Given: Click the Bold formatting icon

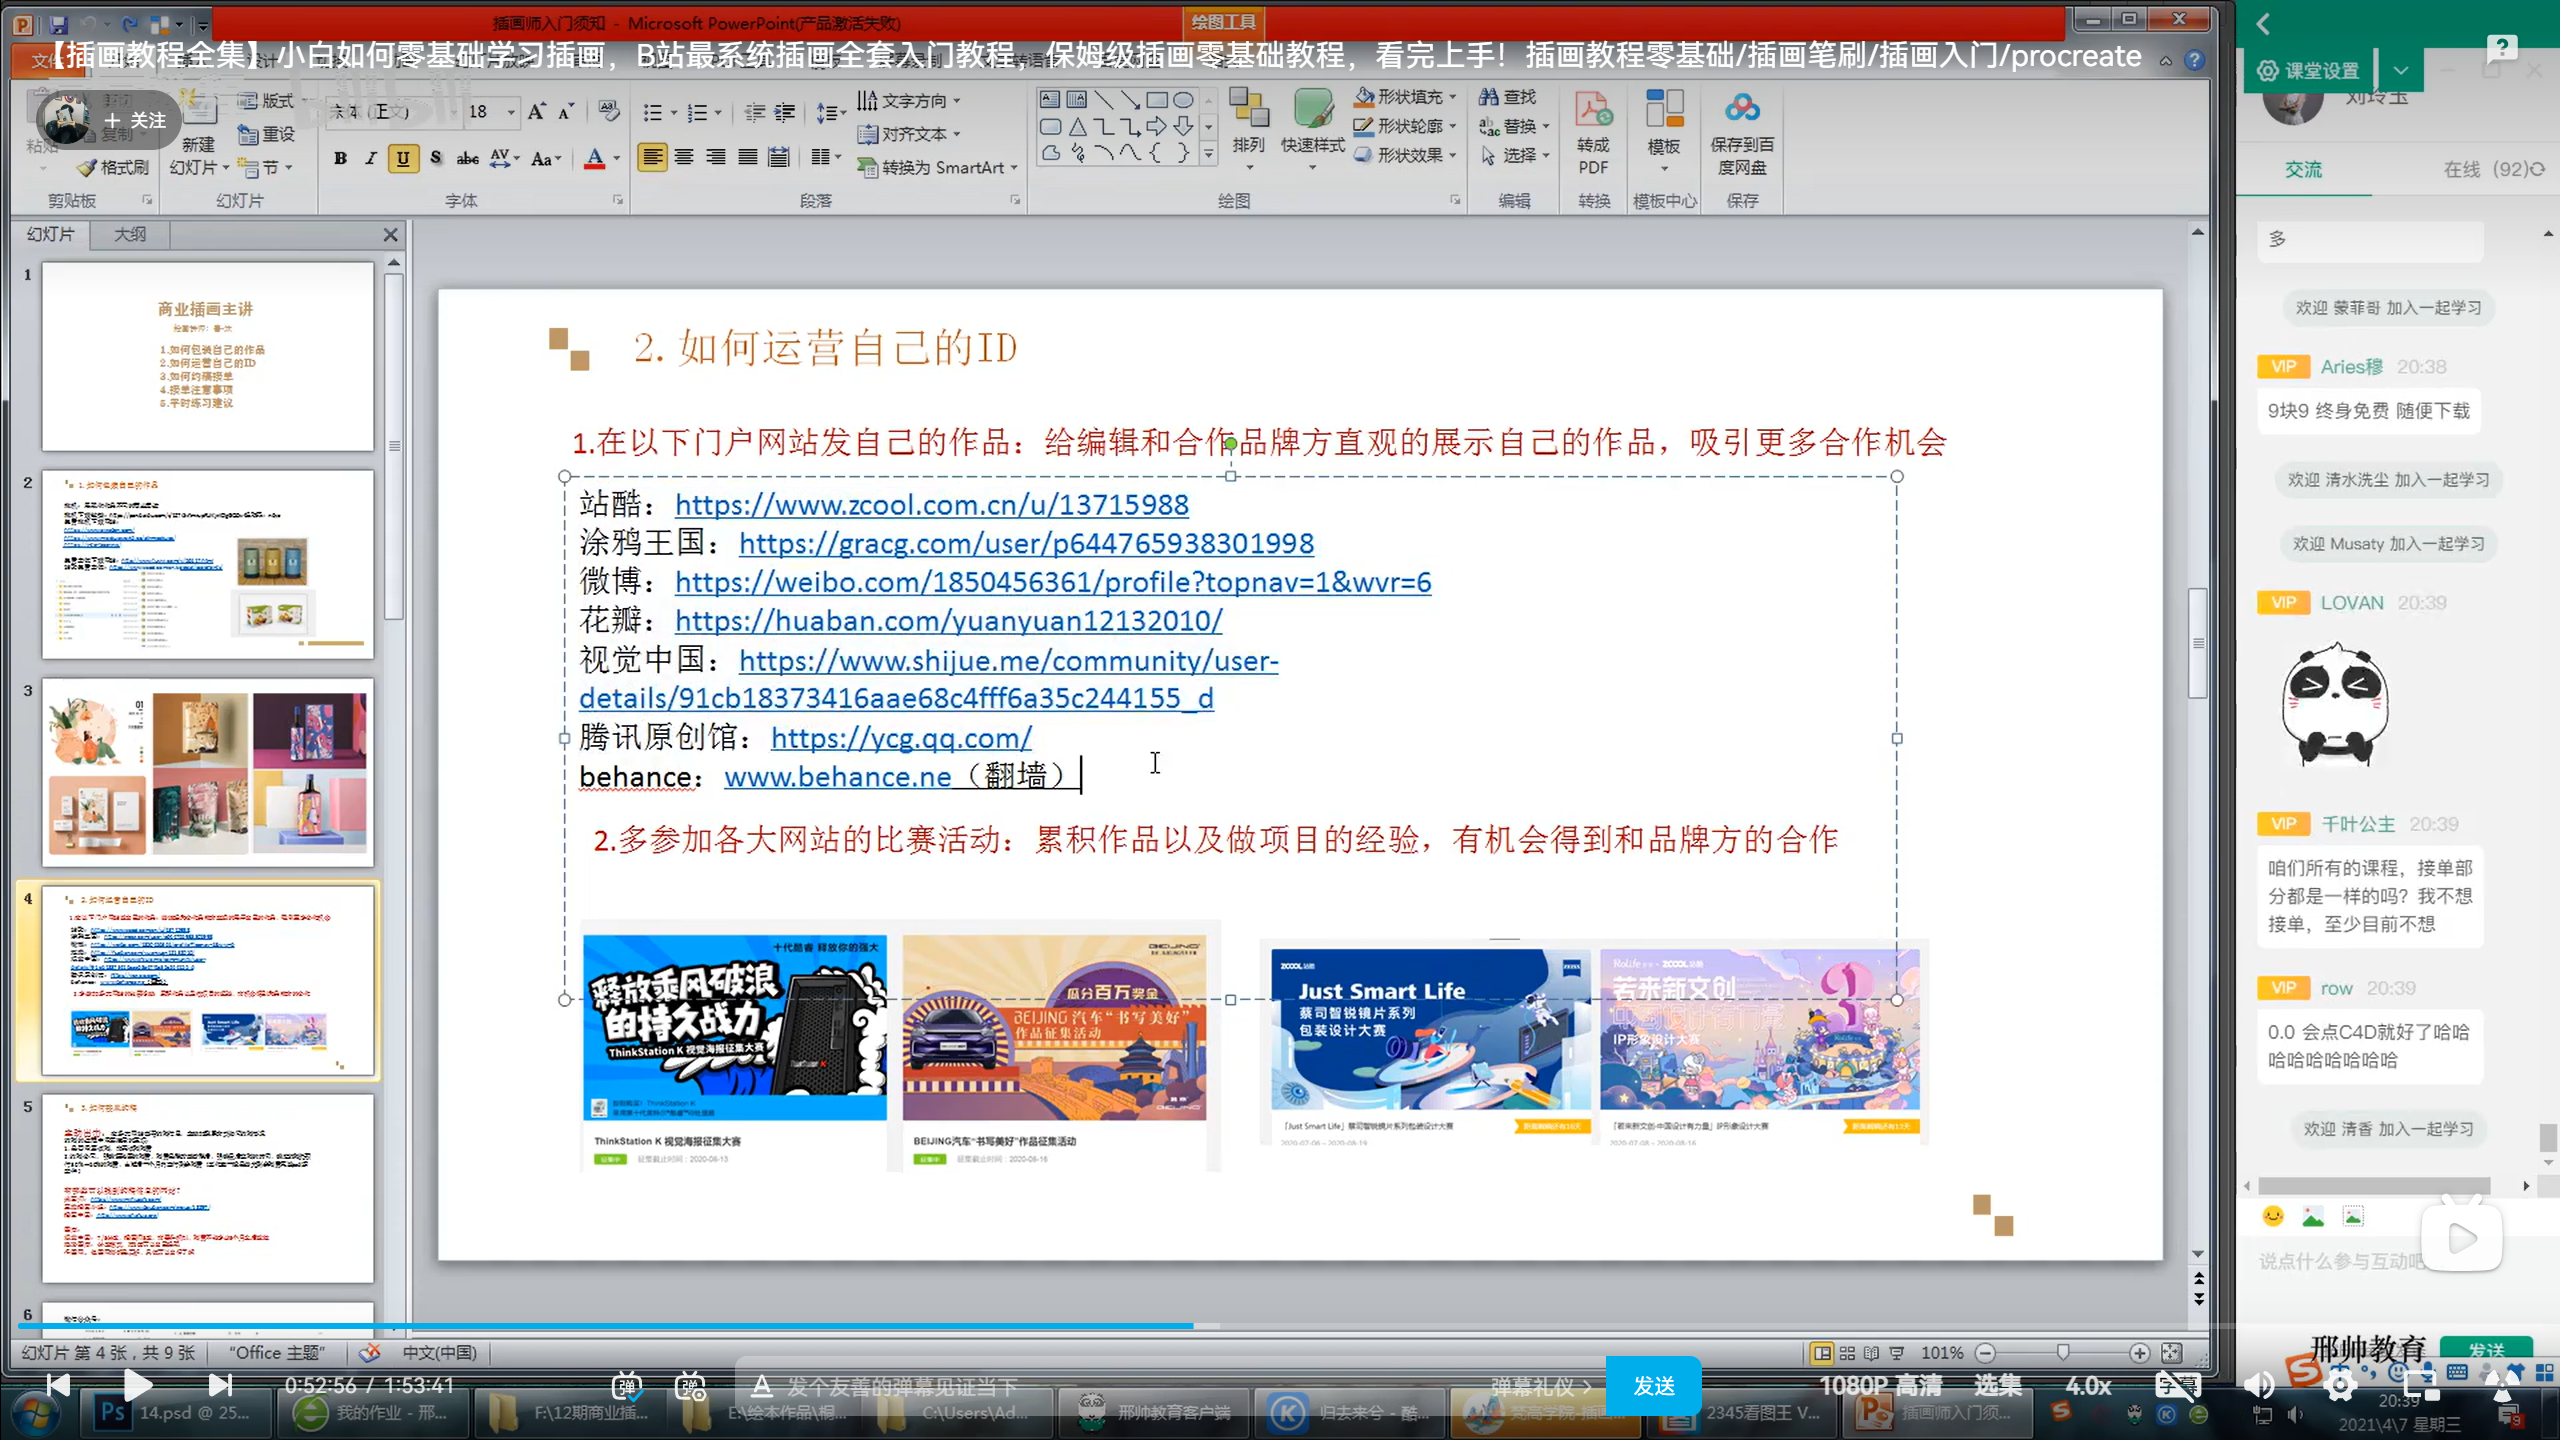Looking at the screenshot, I should point(340,158).
